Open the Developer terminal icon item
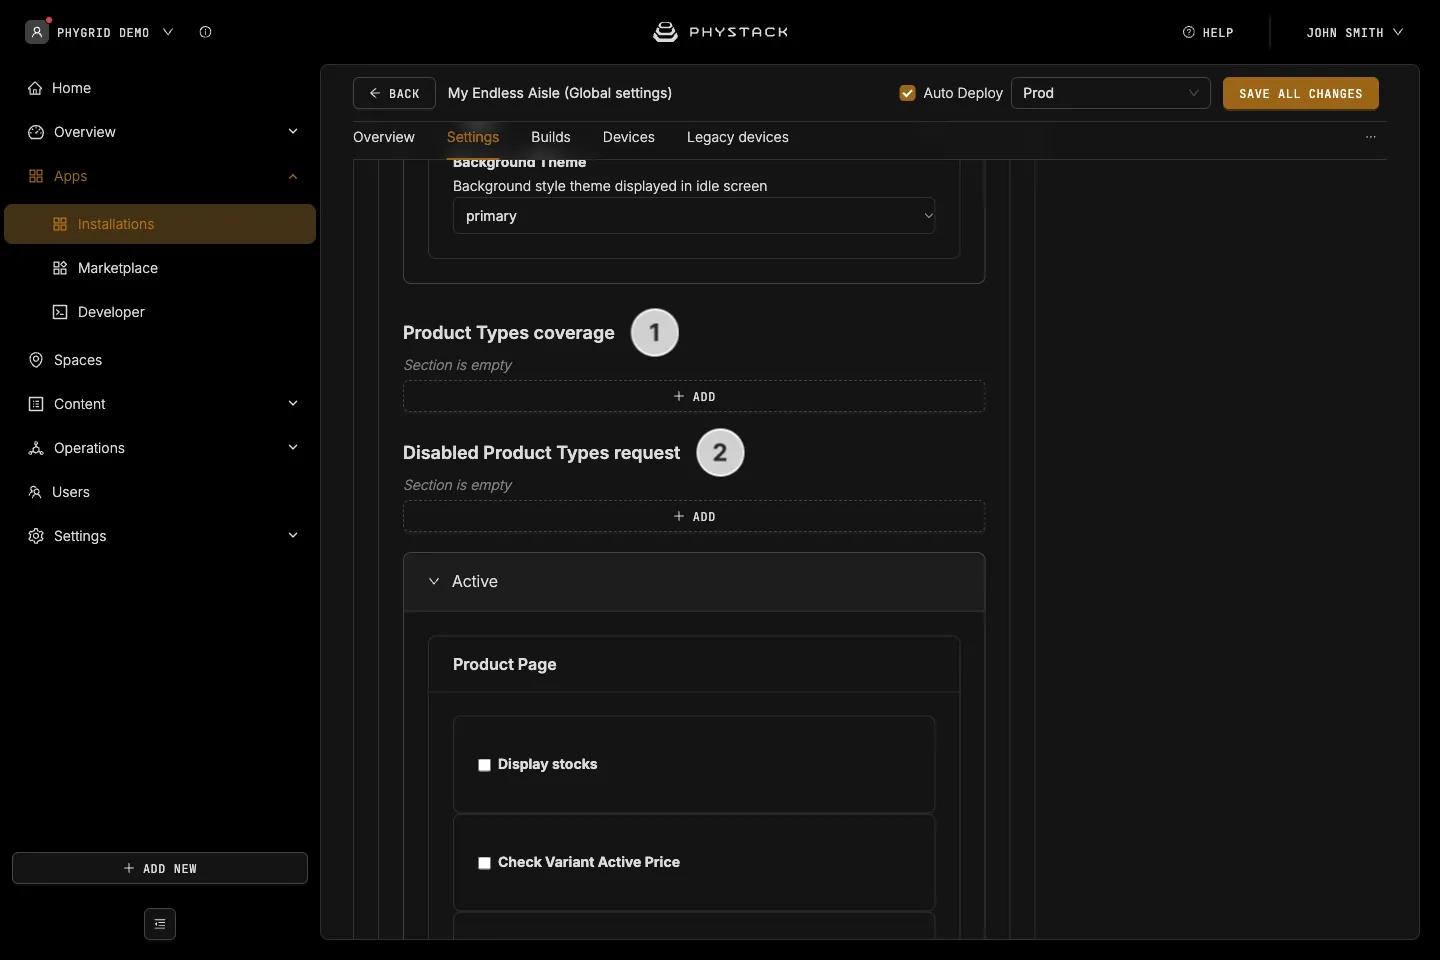This screenshot has width=1440, height=960. pos(60,312)
